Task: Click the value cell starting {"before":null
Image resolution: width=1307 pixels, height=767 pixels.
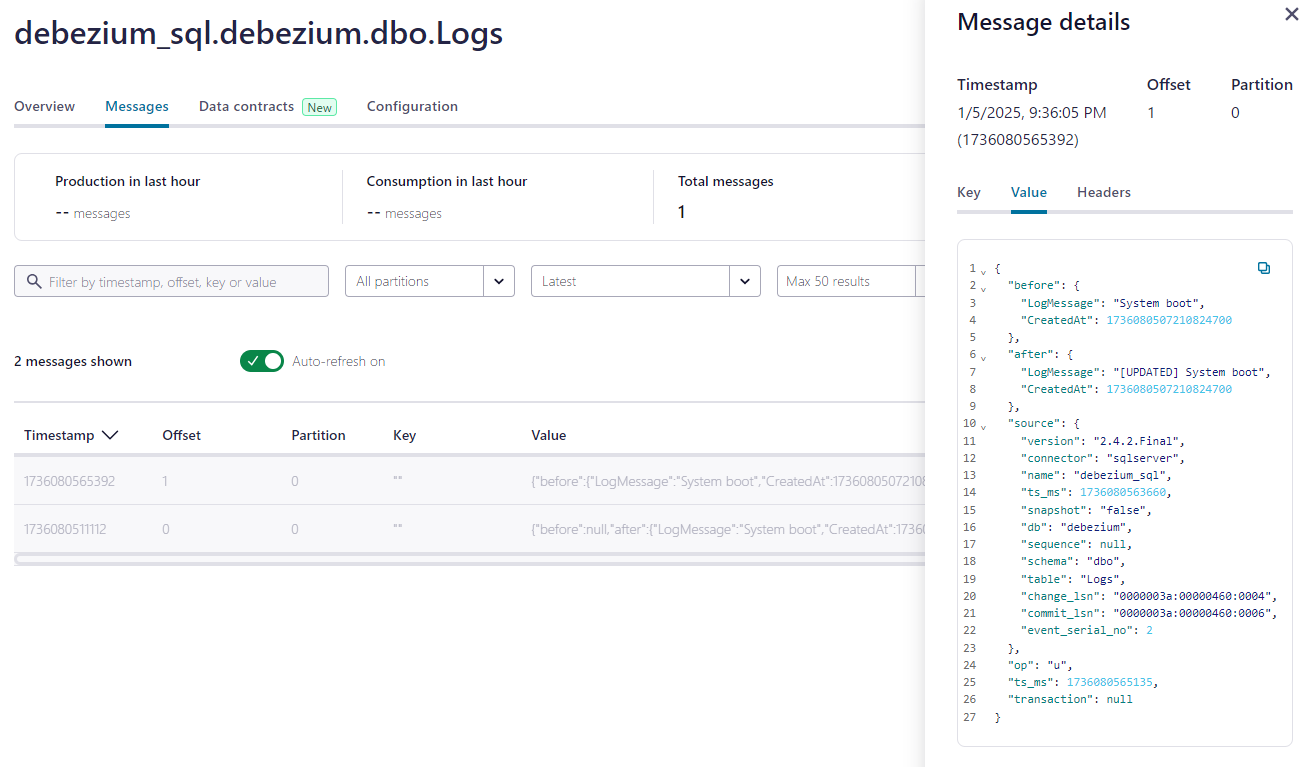Action: click(x=728, y=528)
